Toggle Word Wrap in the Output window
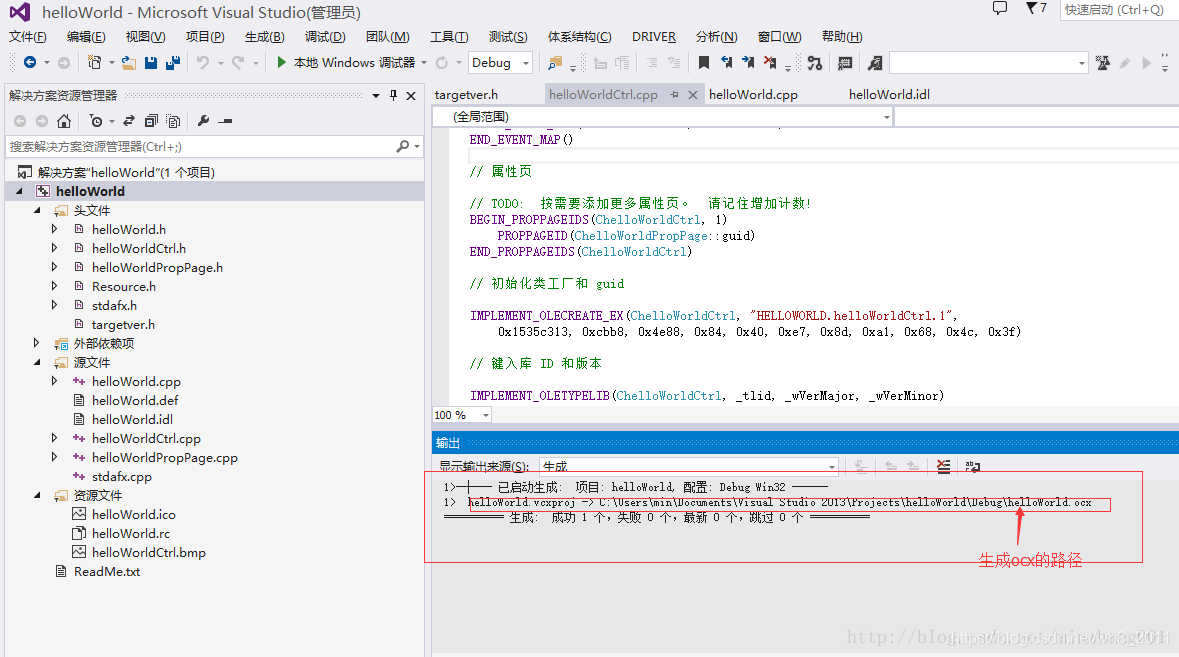 (x=972, y=466)
